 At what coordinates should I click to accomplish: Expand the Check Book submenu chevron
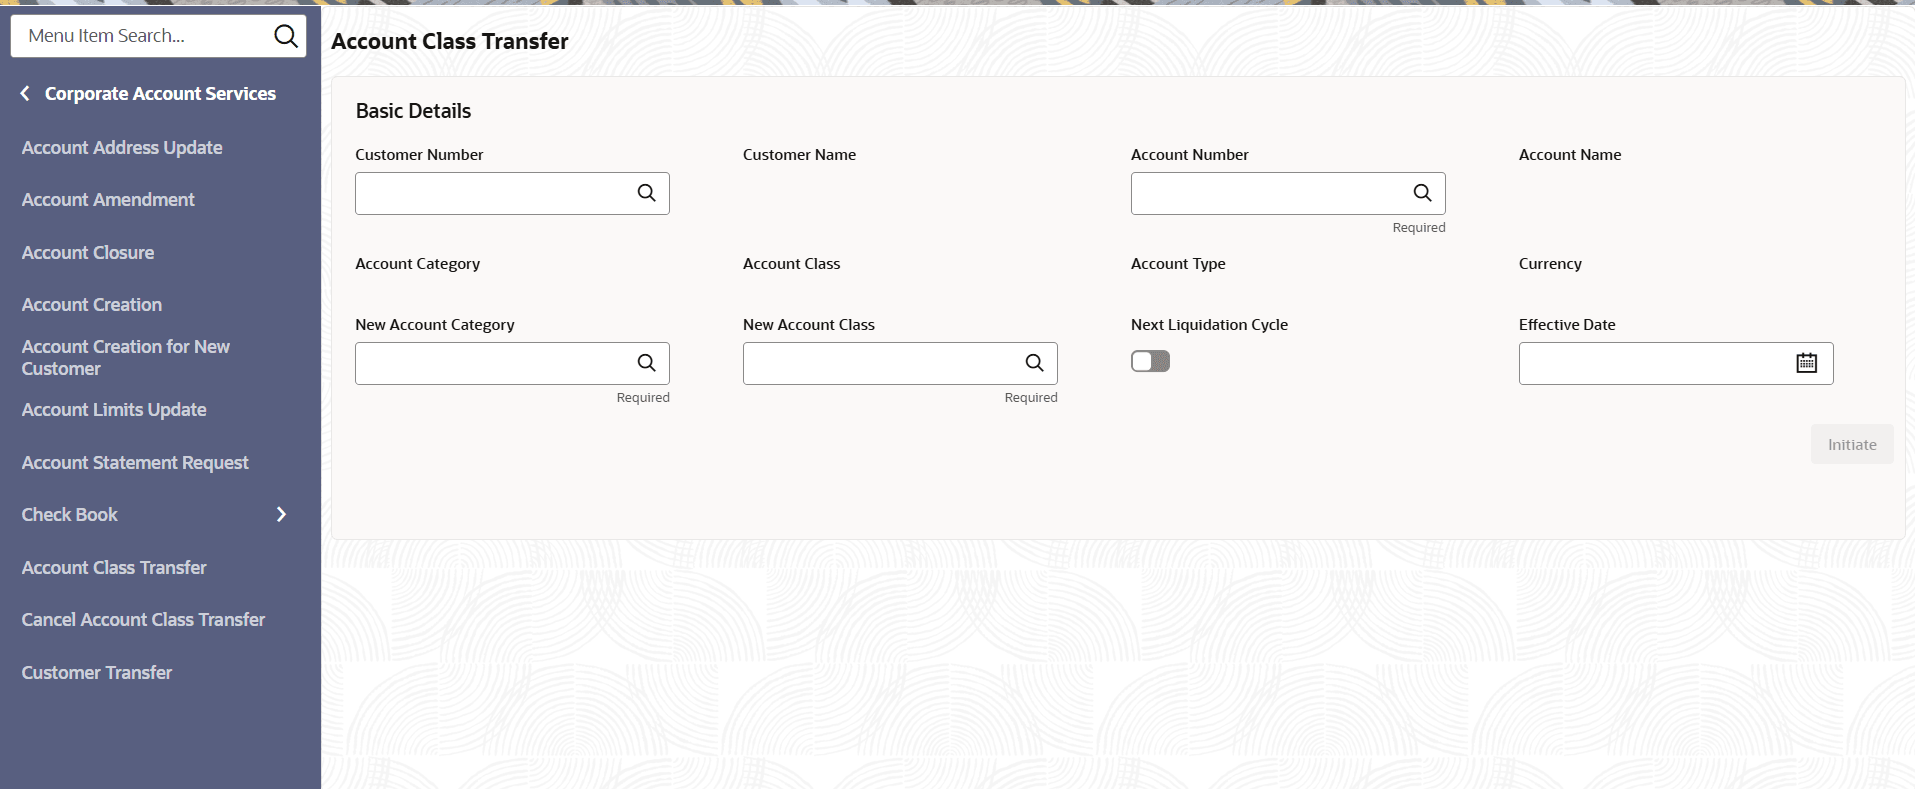281,514
